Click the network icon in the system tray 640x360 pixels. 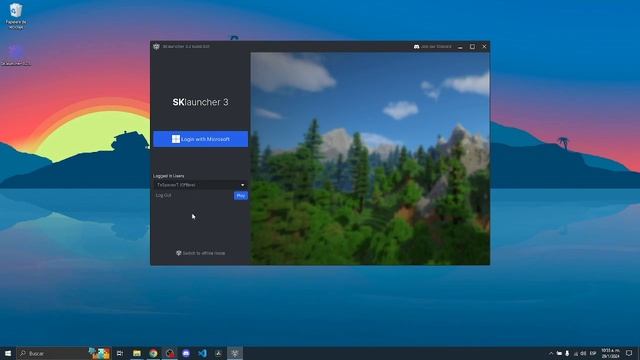(576, 353)
